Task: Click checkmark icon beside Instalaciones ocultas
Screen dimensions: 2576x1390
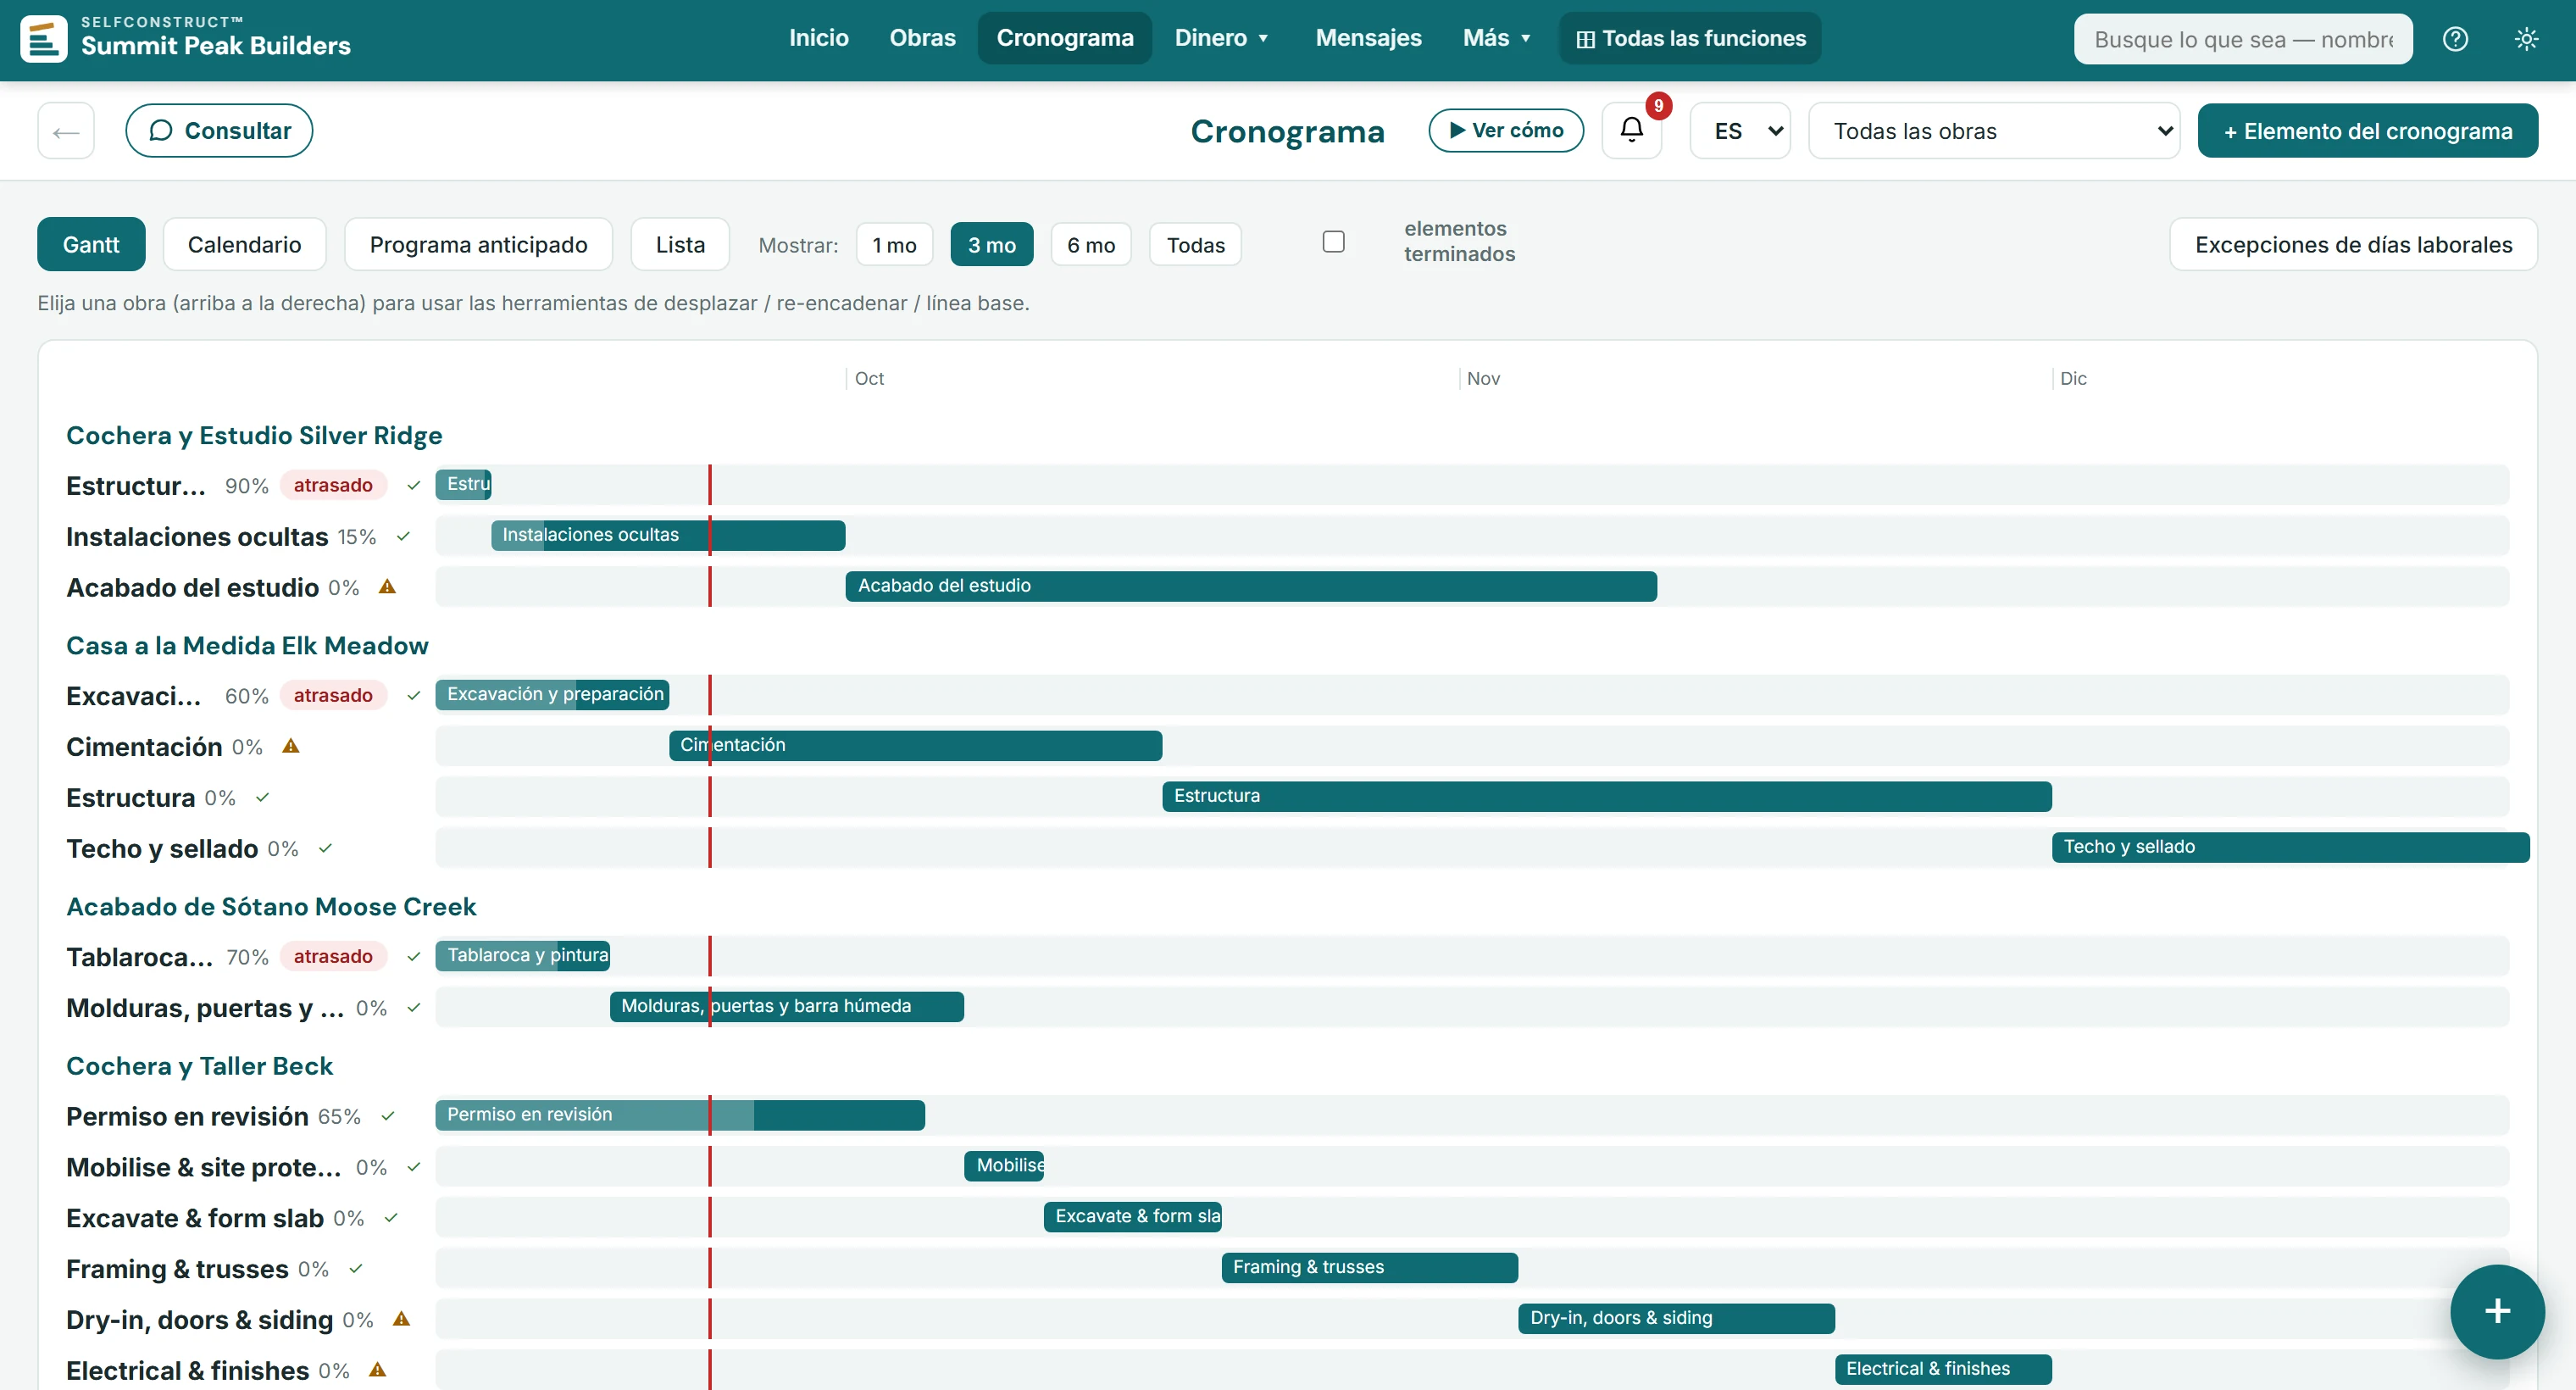Action: coord(403,537)
